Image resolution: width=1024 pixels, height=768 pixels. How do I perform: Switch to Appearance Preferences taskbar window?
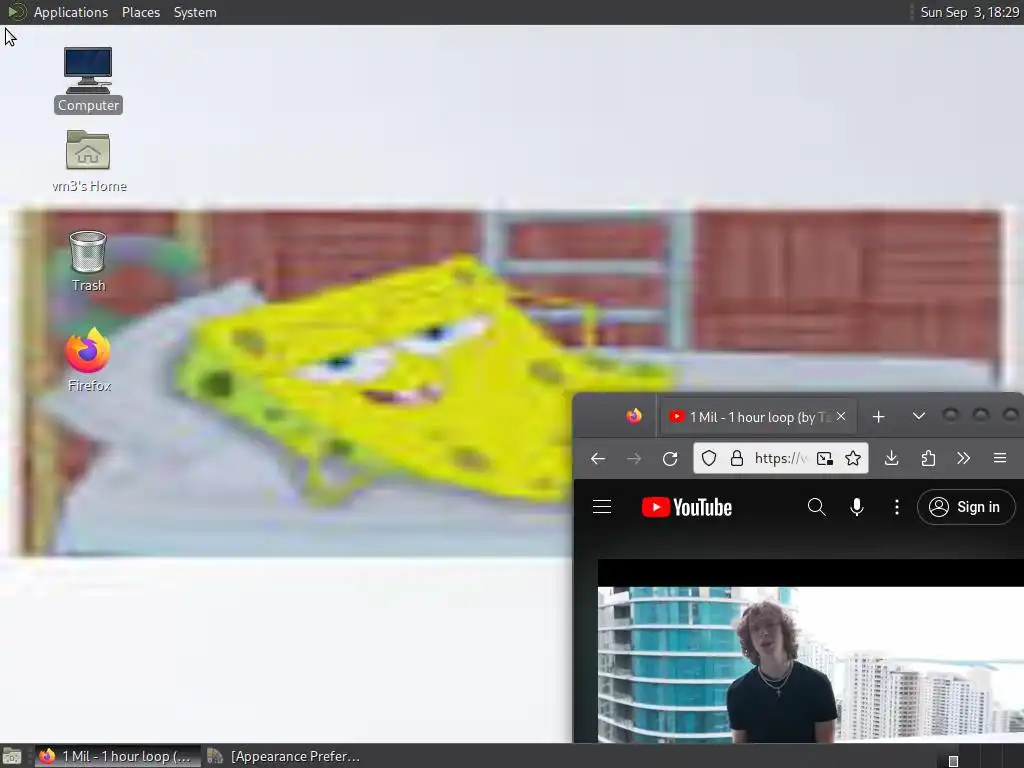pos(284,756)
